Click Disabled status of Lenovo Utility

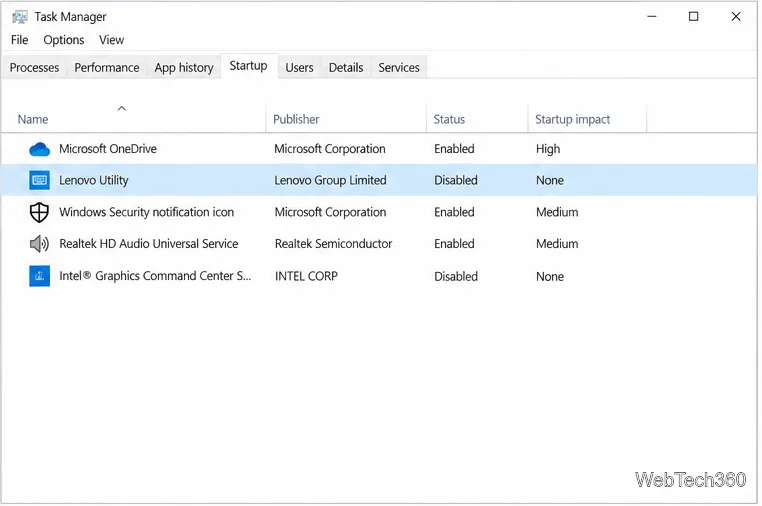click(456, 180)
